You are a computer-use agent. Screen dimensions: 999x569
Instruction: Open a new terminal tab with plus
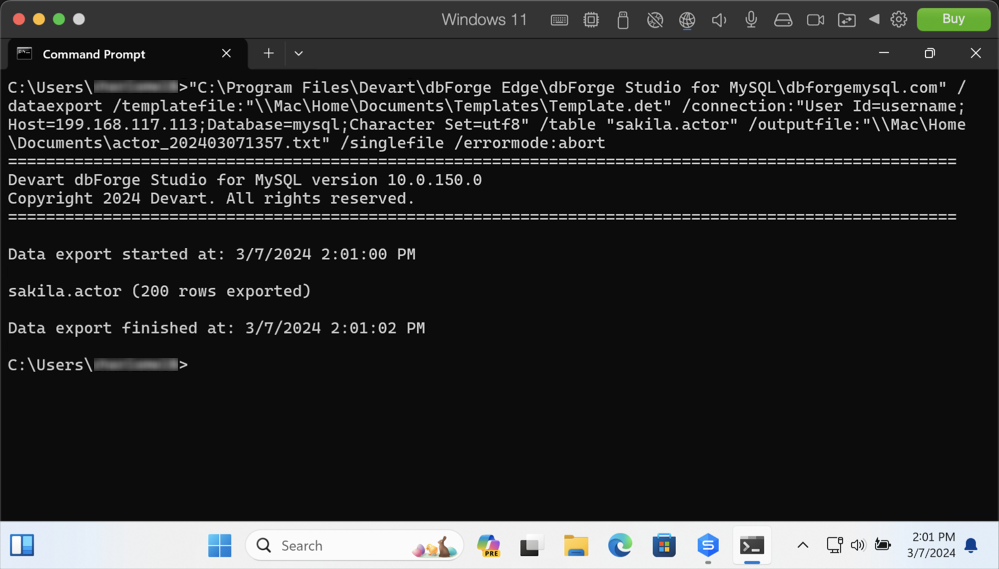click(268, 54)
